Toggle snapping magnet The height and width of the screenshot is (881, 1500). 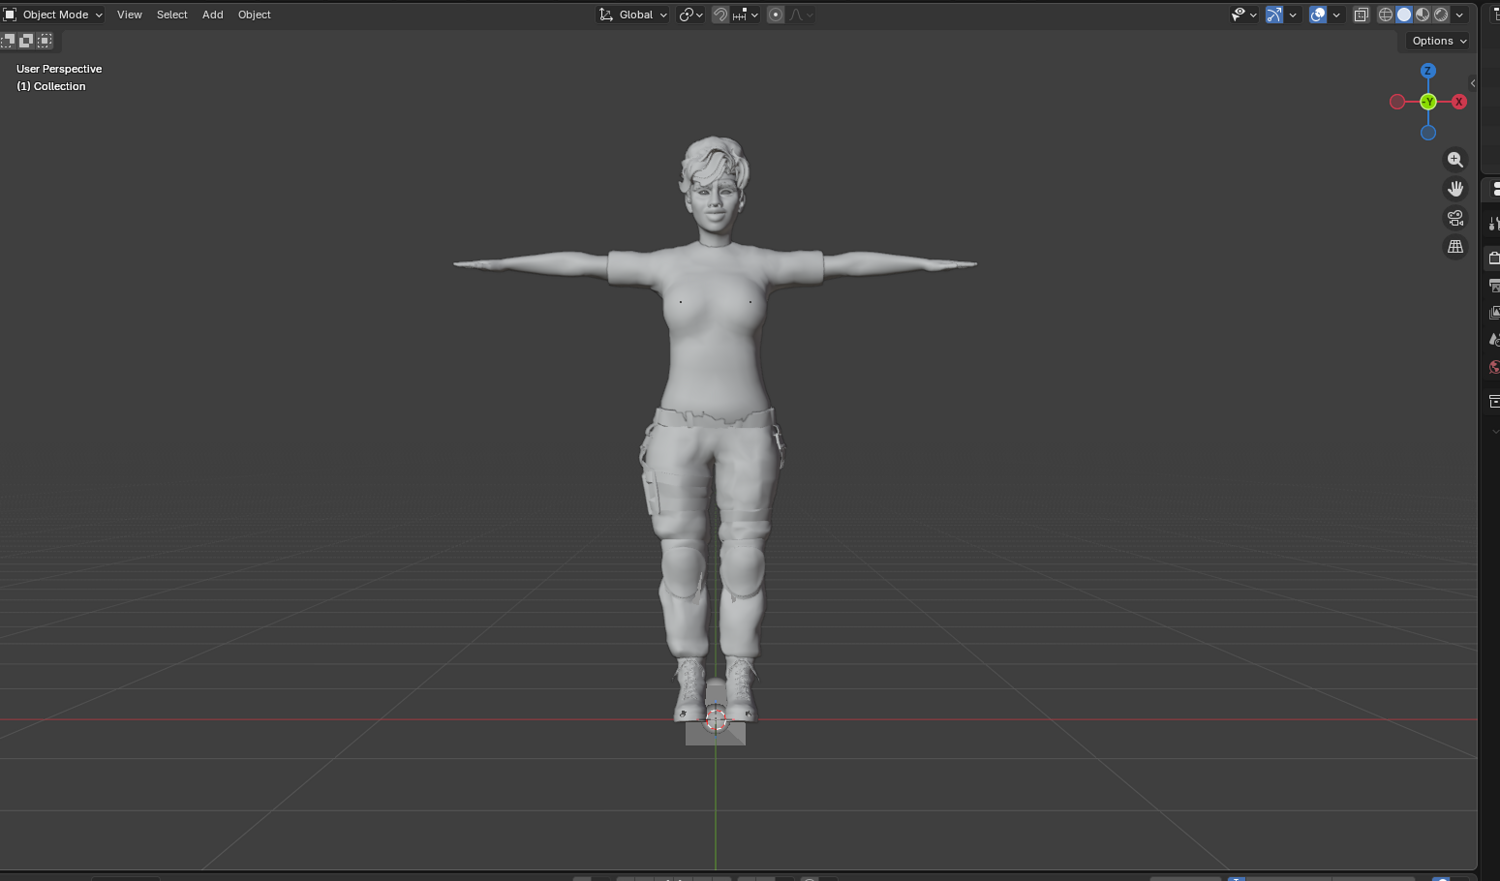(x=720, y=15)
